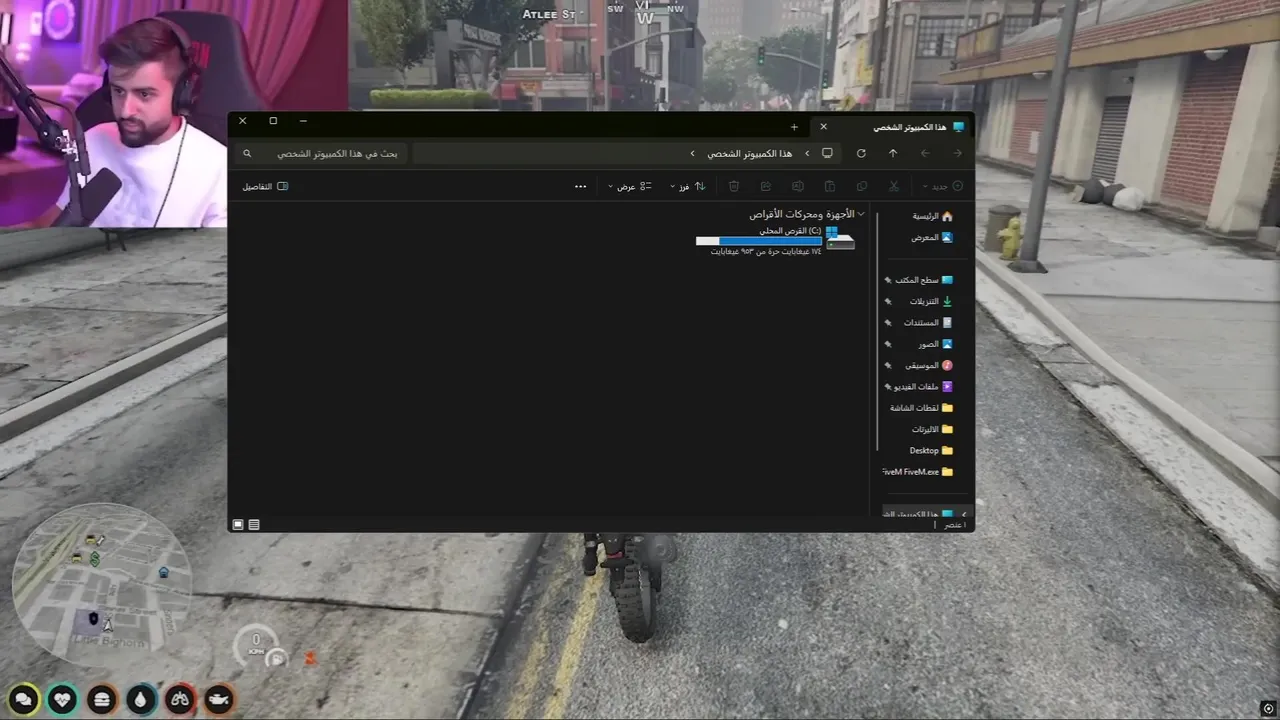Click the heart health HUD icon
This screenshot has height=720, width=1280.
(62, 699)
